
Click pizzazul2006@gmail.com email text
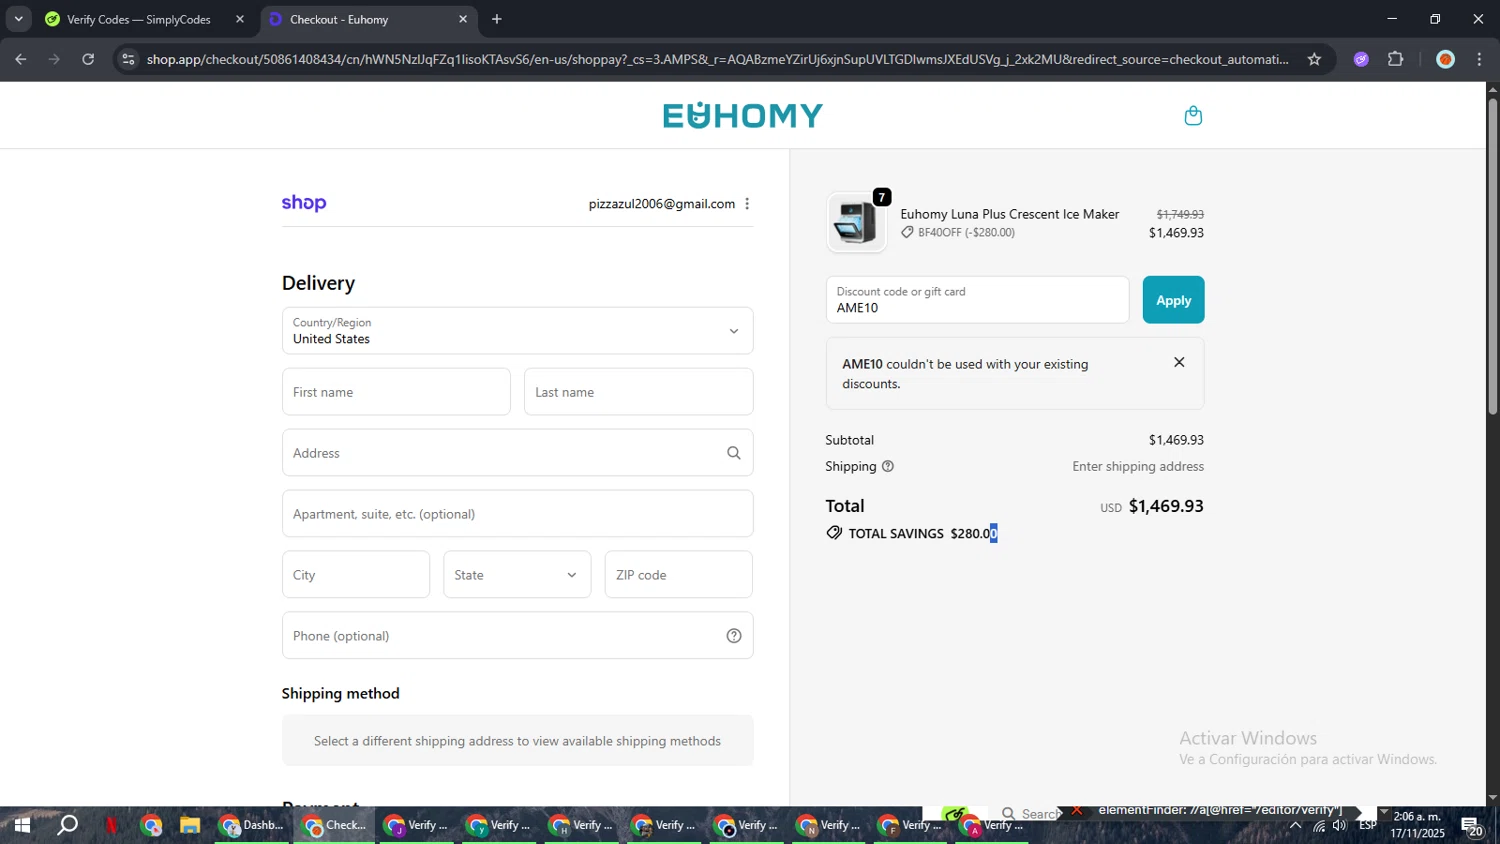662,204
